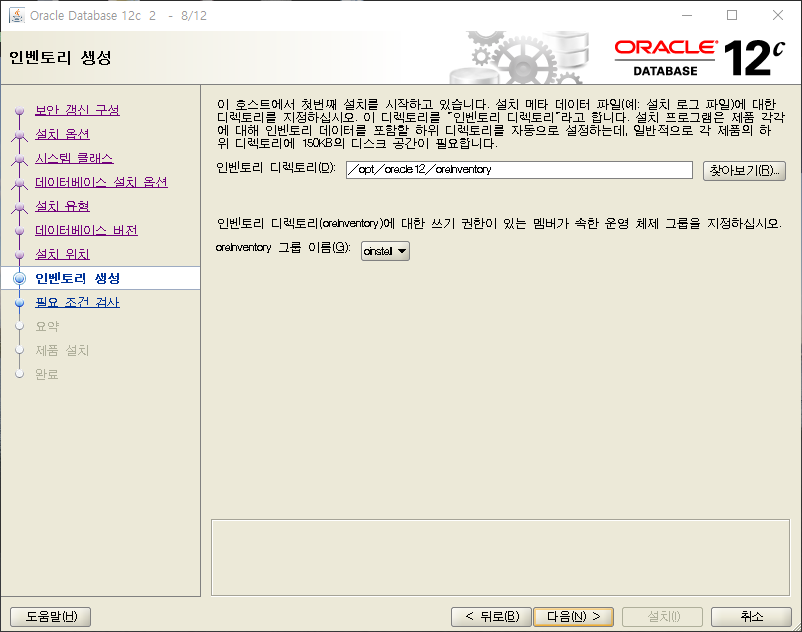
Task: Open the 설치 위치 step link
Action: (x=62, y=254)
